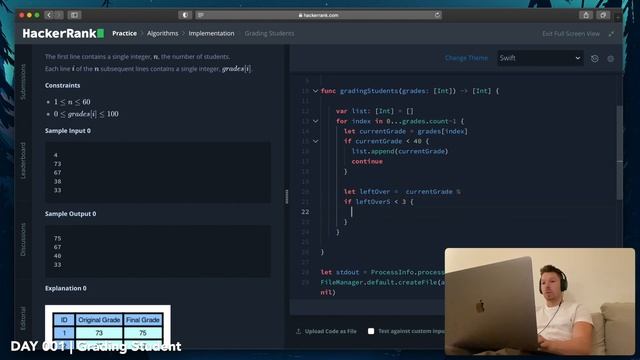The image size is (640, 360).
Task: Click the Upload Code as File button
Action: click(326, 331)
